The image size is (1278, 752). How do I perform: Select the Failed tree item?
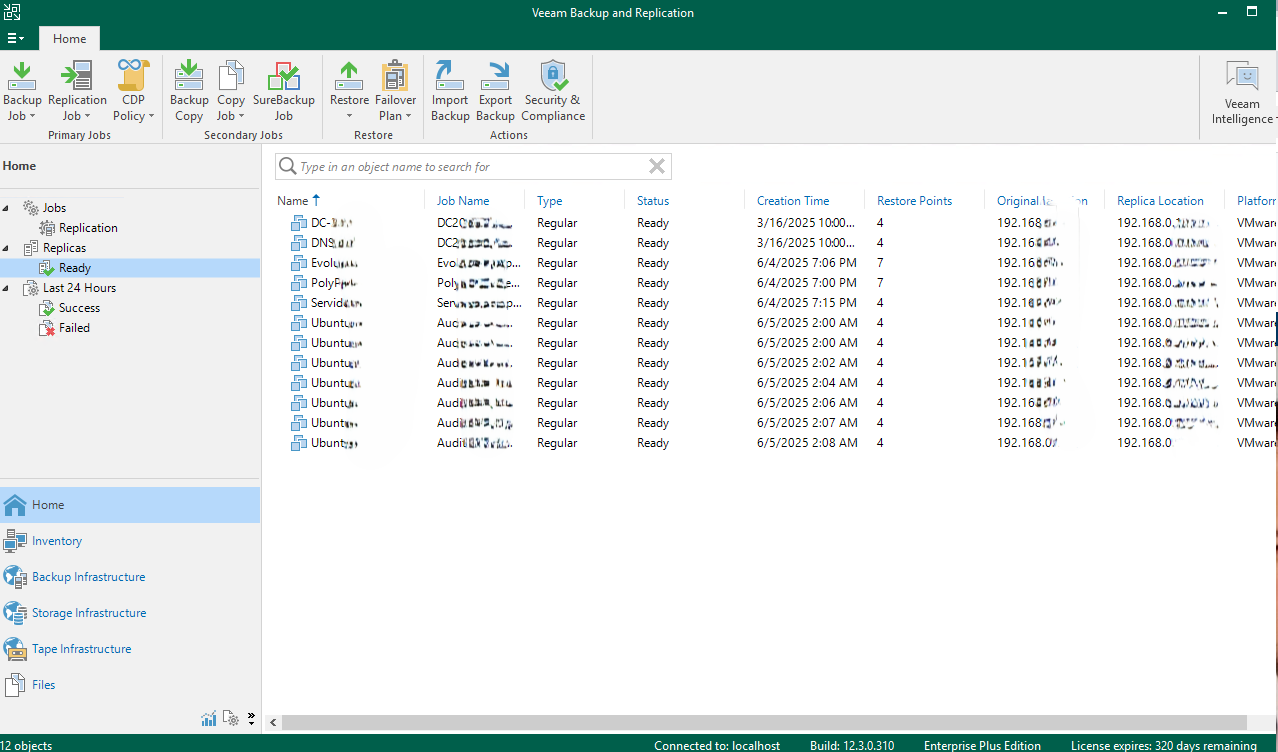74,328
